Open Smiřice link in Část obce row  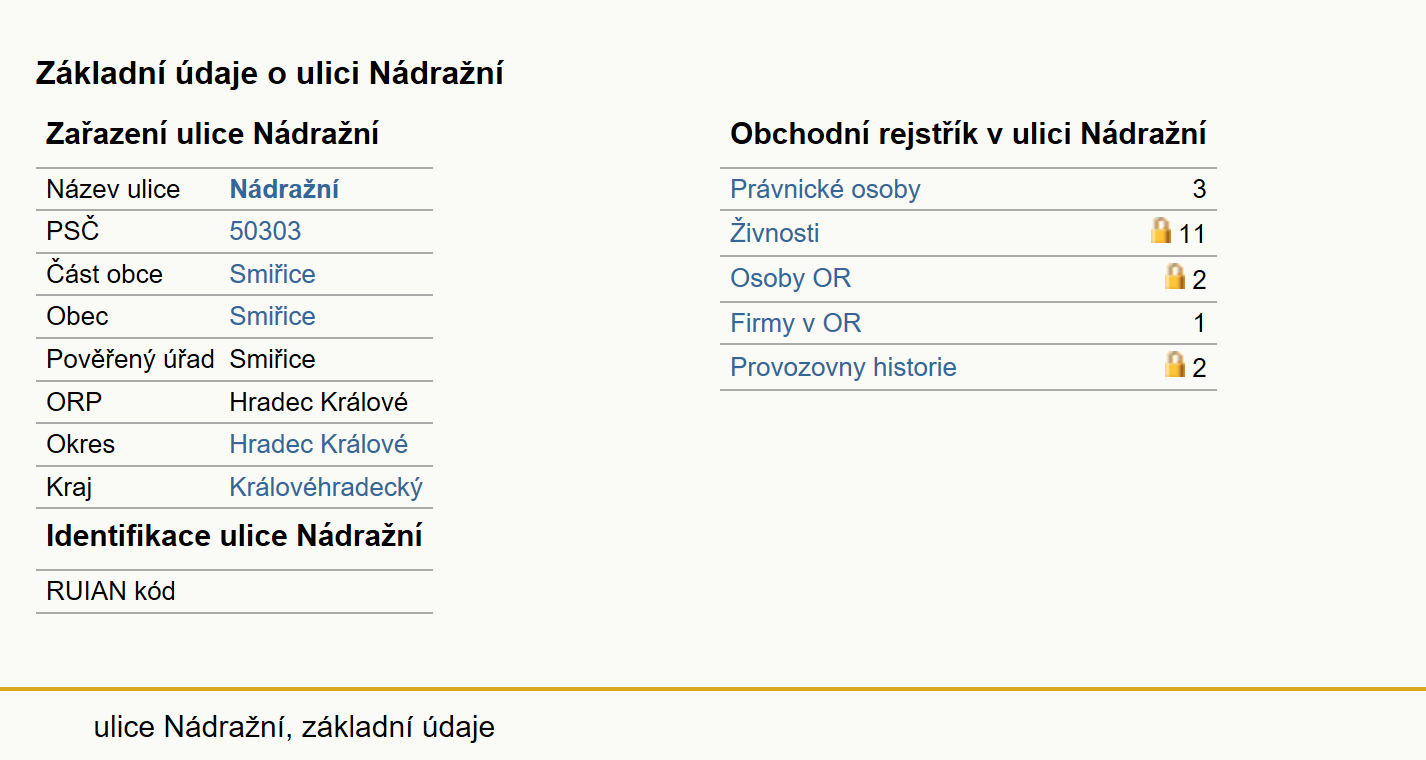tap(272, 274)
